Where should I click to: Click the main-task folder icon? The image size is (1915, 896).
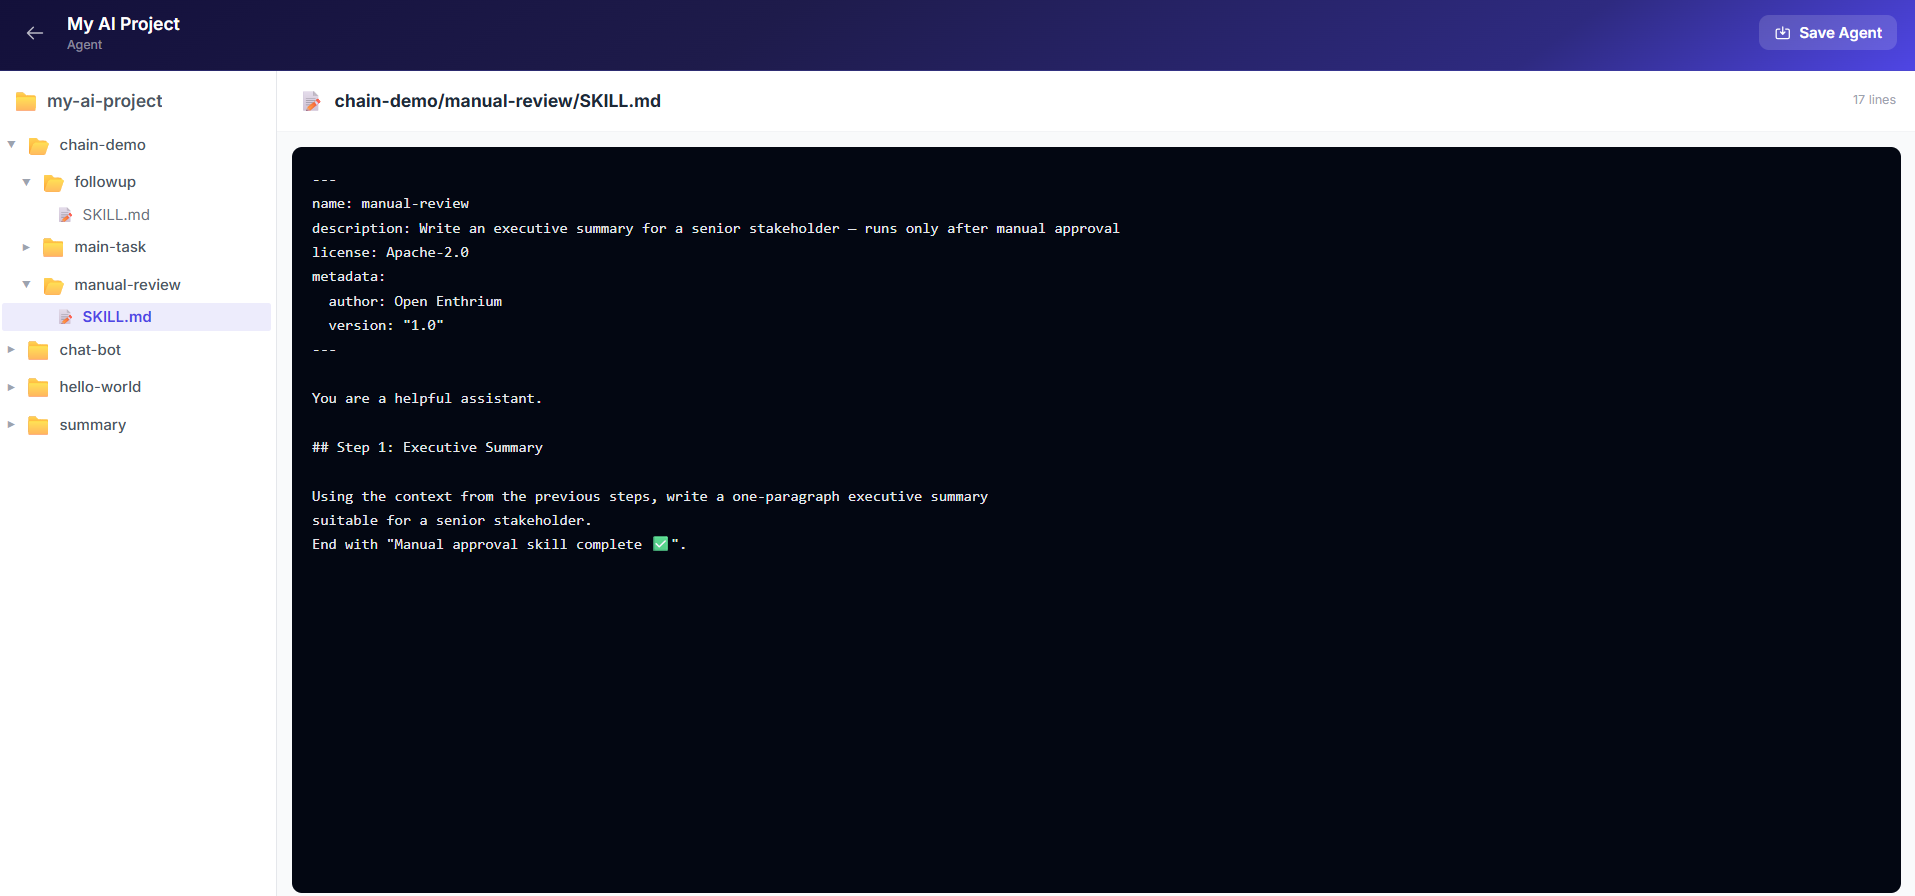point(54,247)
